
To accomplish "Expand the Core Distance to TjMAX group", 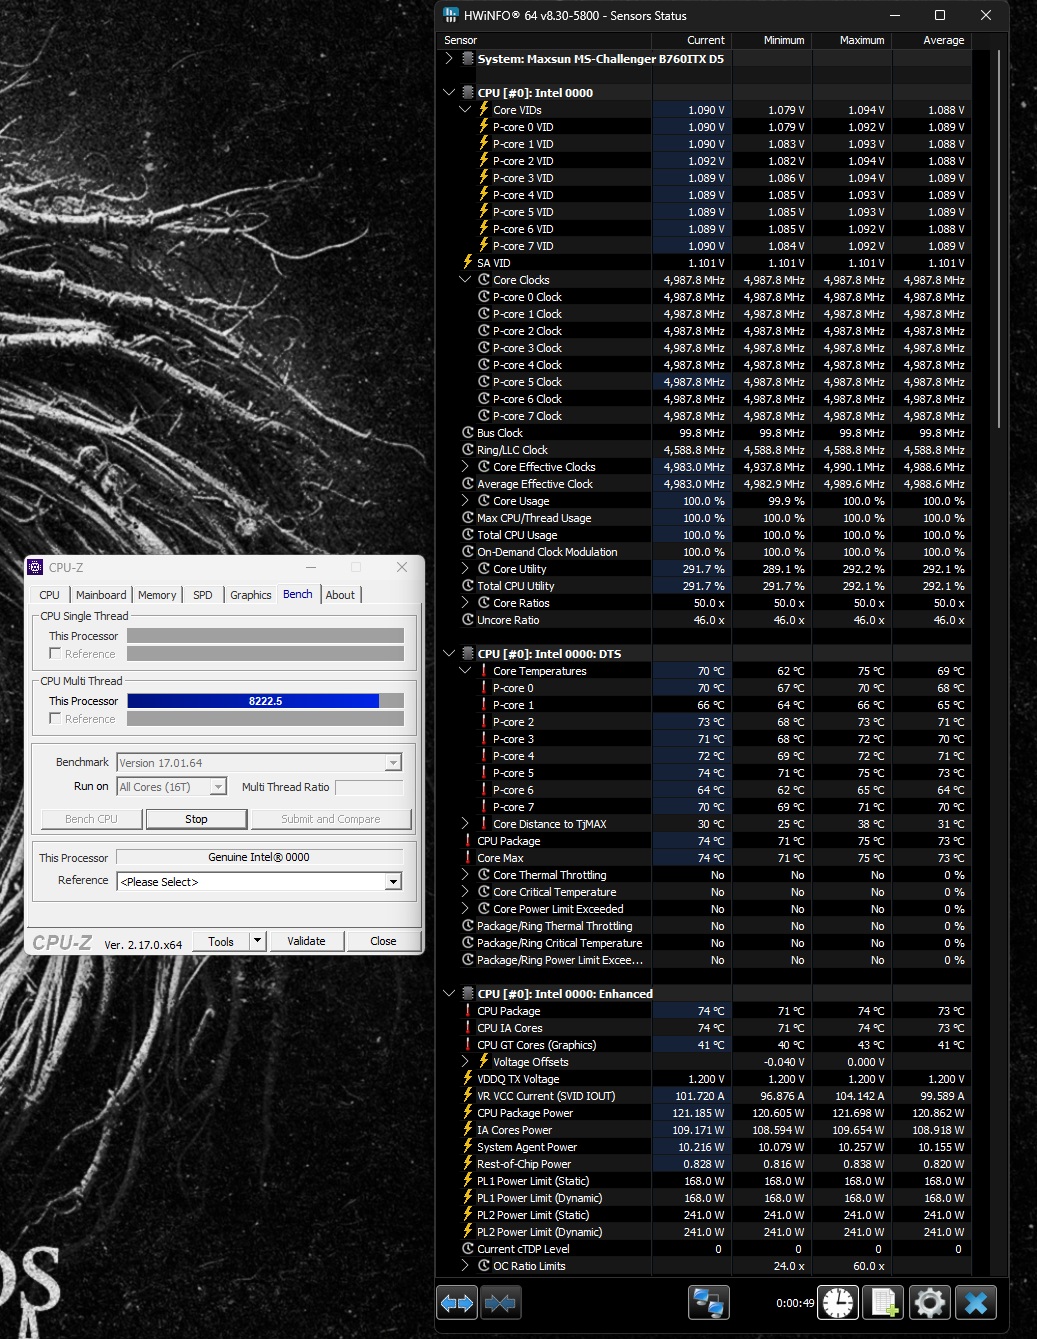I will 465,824.
